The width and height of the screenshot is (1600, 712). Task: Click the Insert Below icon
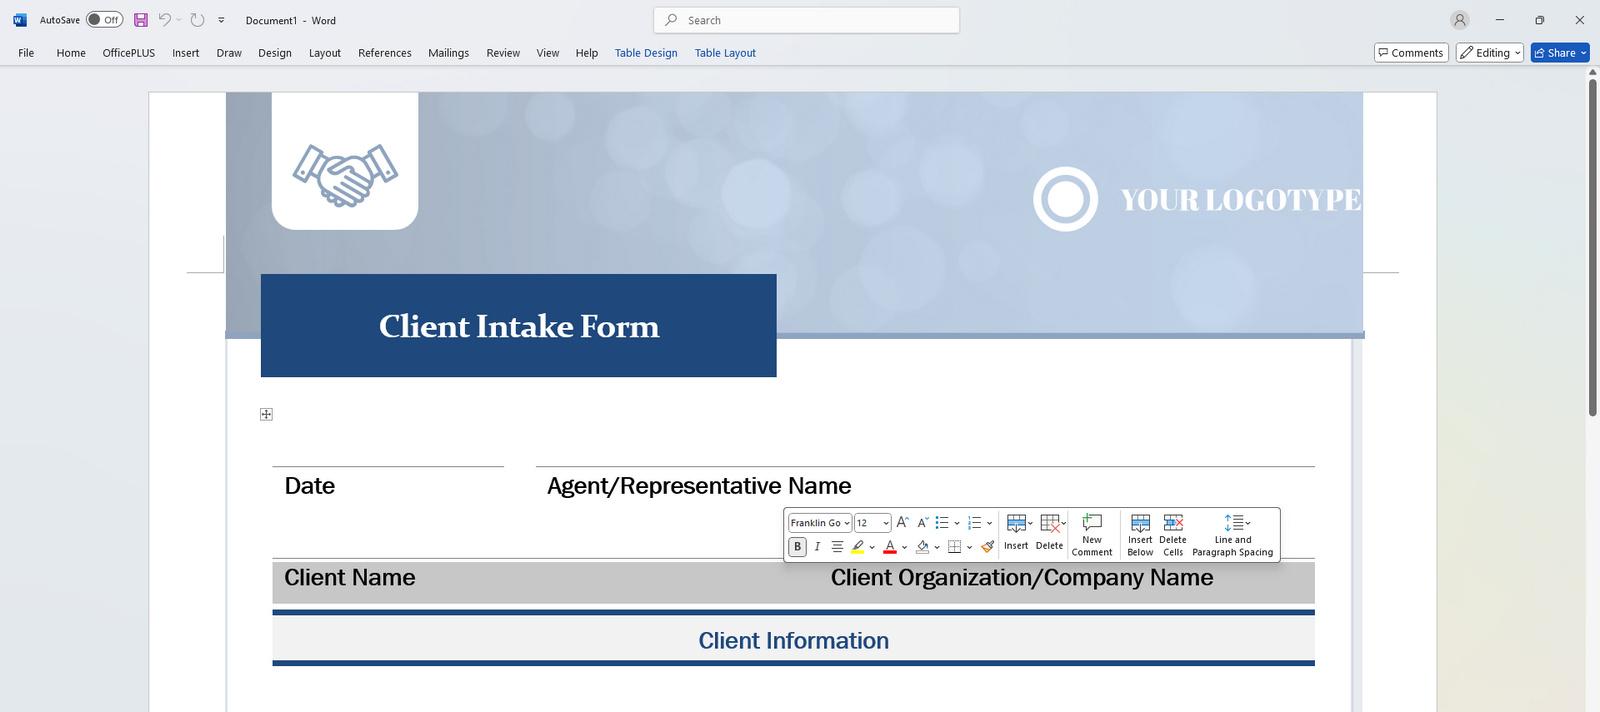[x=1140, y=523]
